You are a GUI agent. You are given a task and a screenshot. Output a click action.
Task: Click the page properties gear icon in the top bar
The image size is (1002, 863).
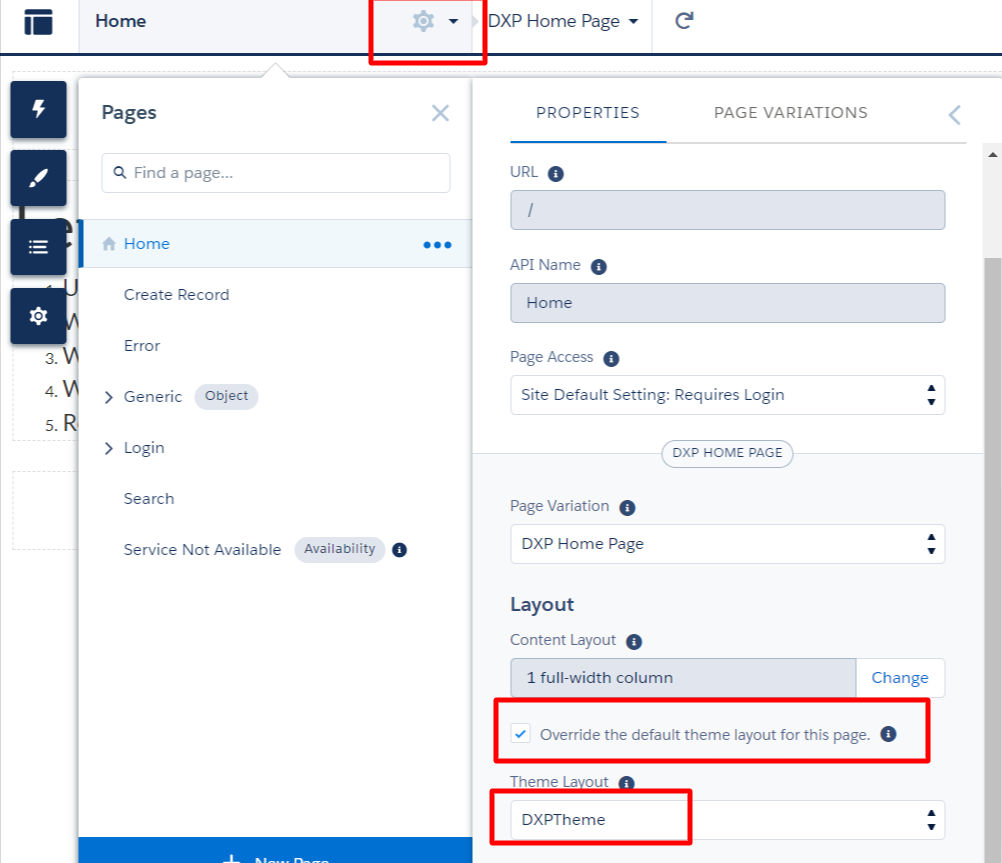tap(424, 21)
